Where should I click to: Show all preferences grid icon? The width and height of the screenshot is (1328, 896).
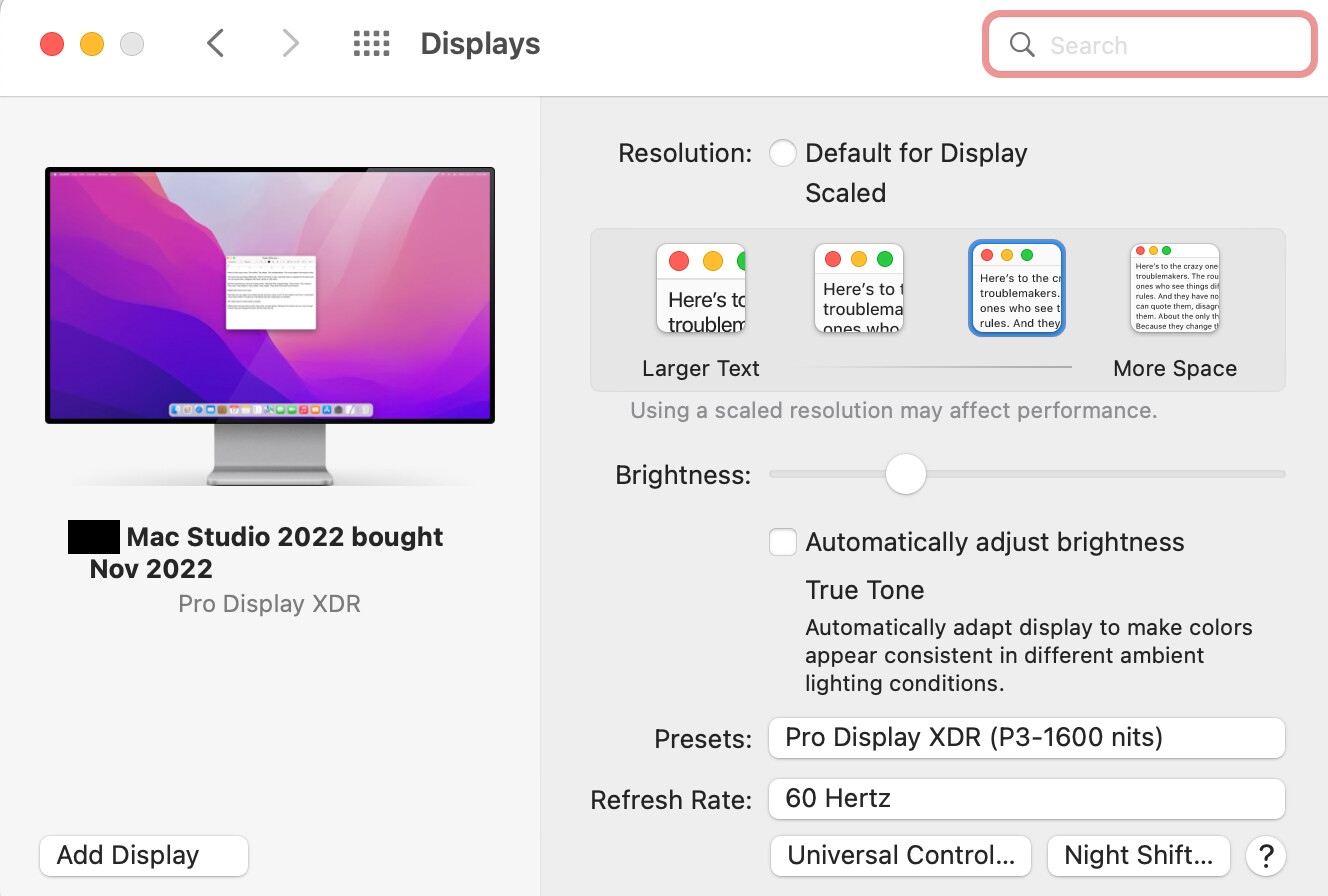point(371,43)
